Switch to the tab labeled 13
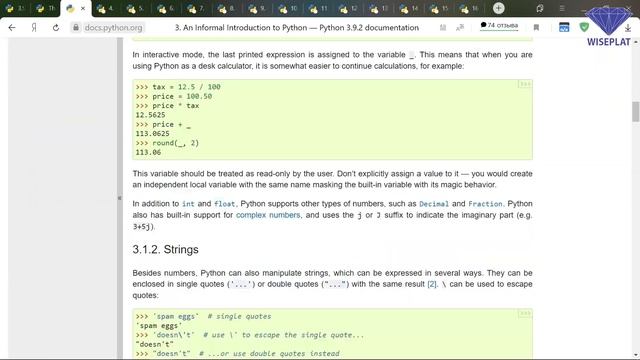Image resolution: width=640 pixels, height=360 pixels. [x=378, y=8]
